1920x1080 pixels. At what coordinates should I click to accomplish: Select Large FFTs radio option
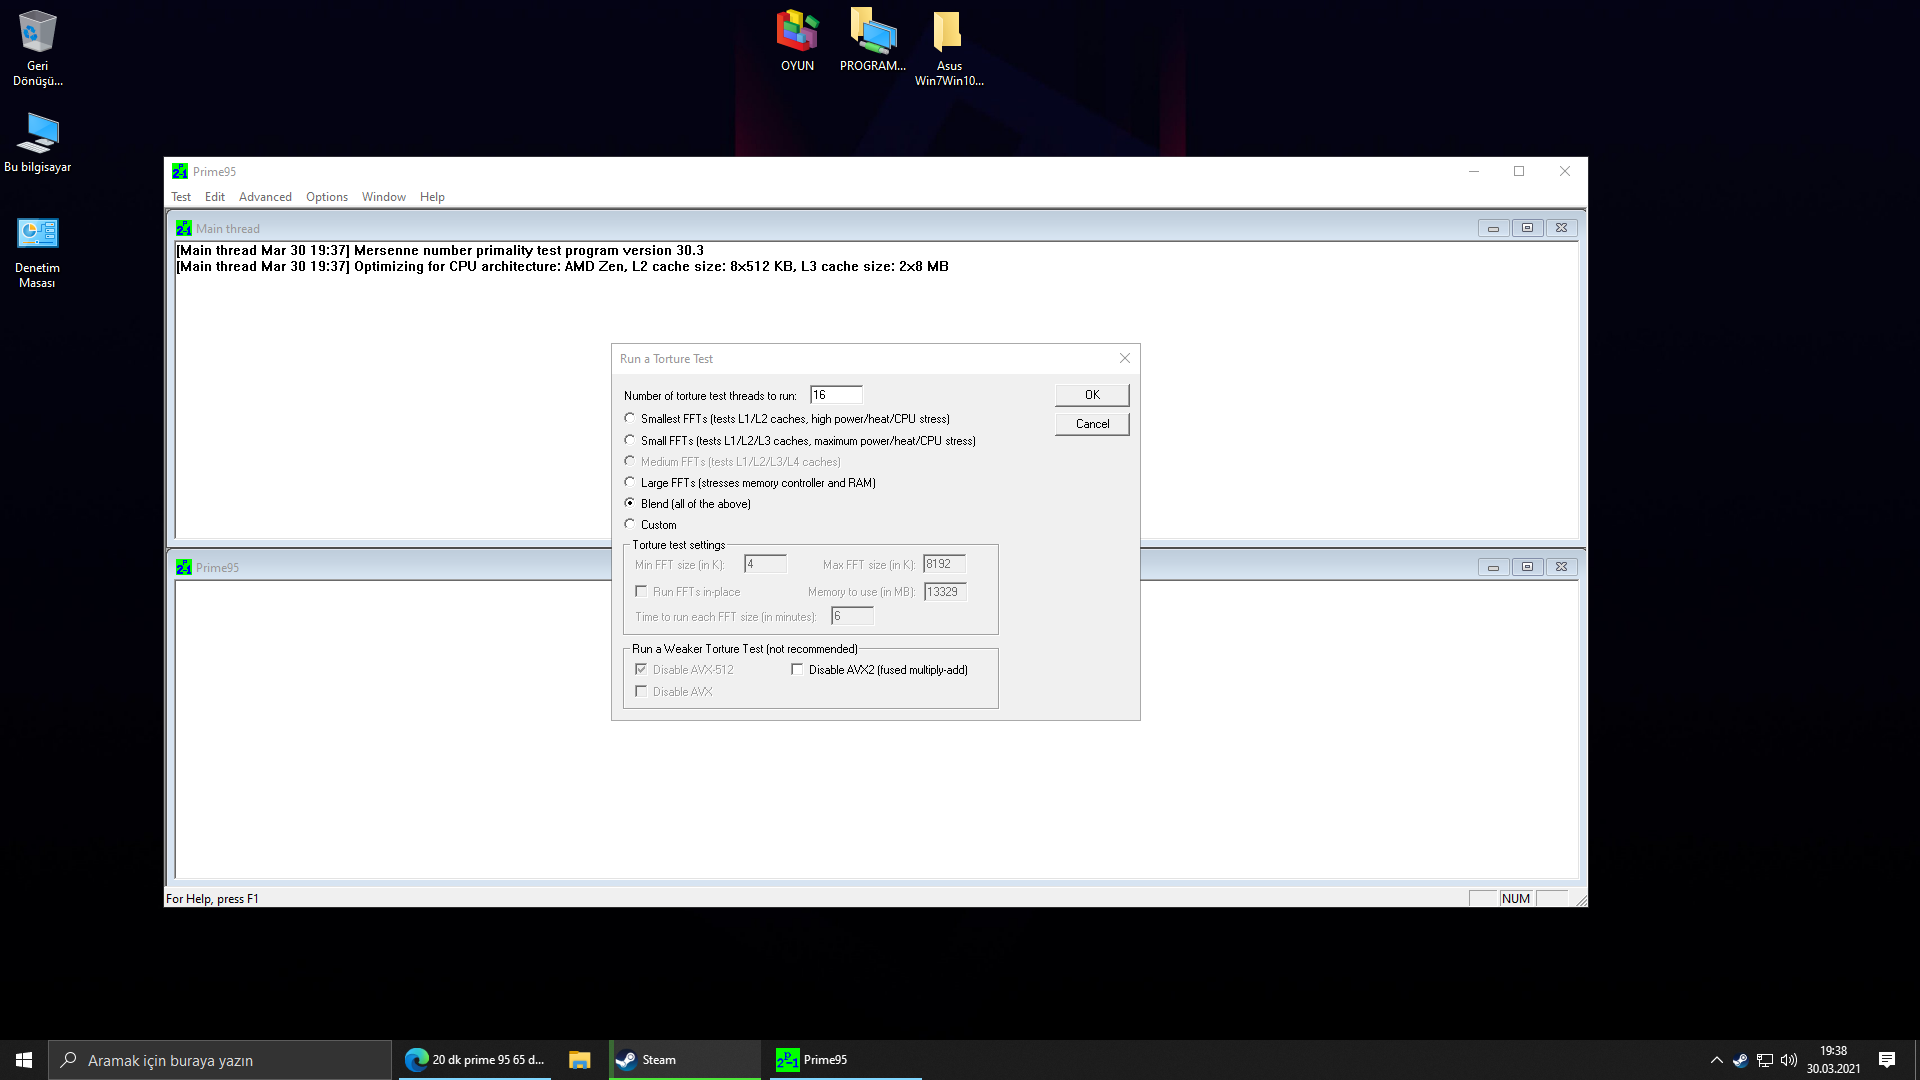(630, 483)
